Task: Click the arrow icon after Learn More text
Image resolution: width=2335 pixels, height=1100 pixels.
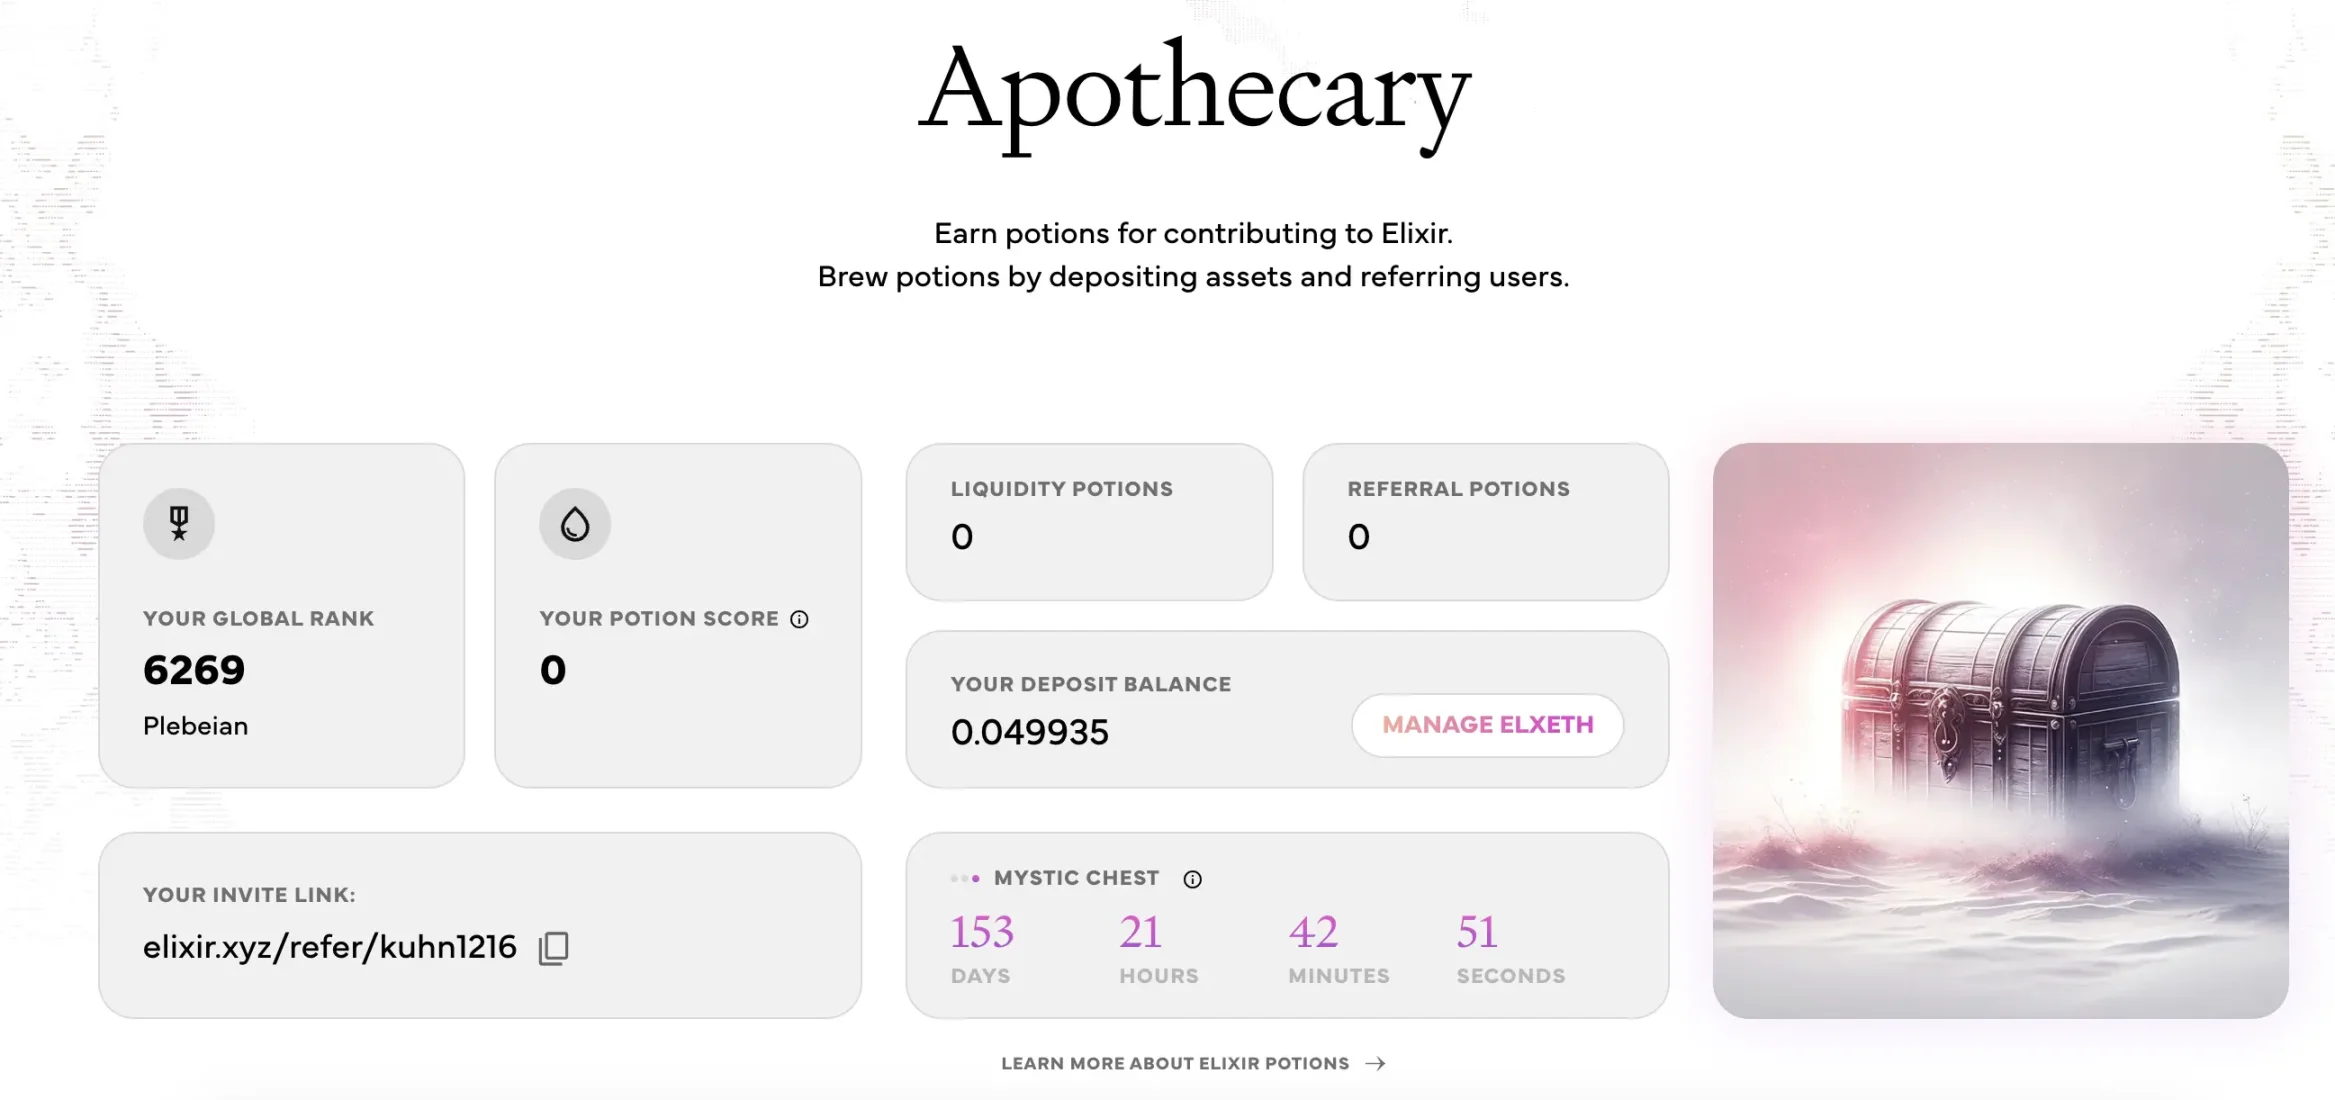Action: point(1376,1063)
